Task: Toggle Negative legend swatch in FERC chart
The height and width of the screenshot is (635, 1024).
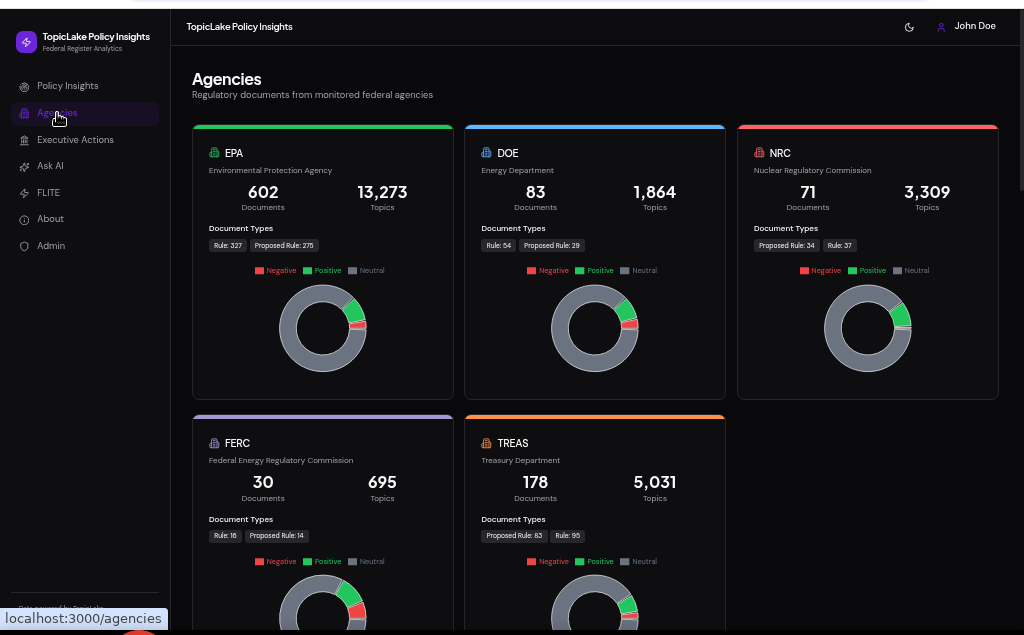Action: (259, 561)
